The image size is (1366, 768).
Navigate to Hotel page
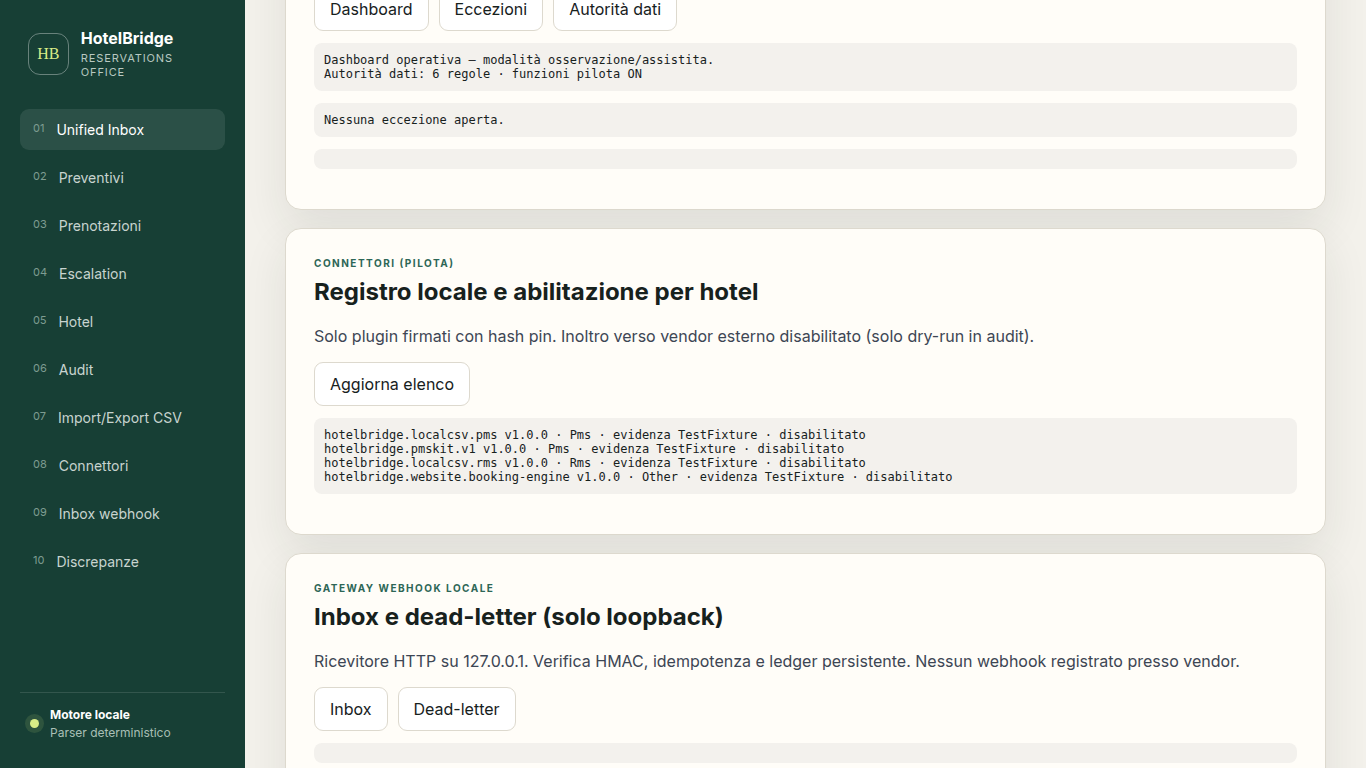pos(122,322)
